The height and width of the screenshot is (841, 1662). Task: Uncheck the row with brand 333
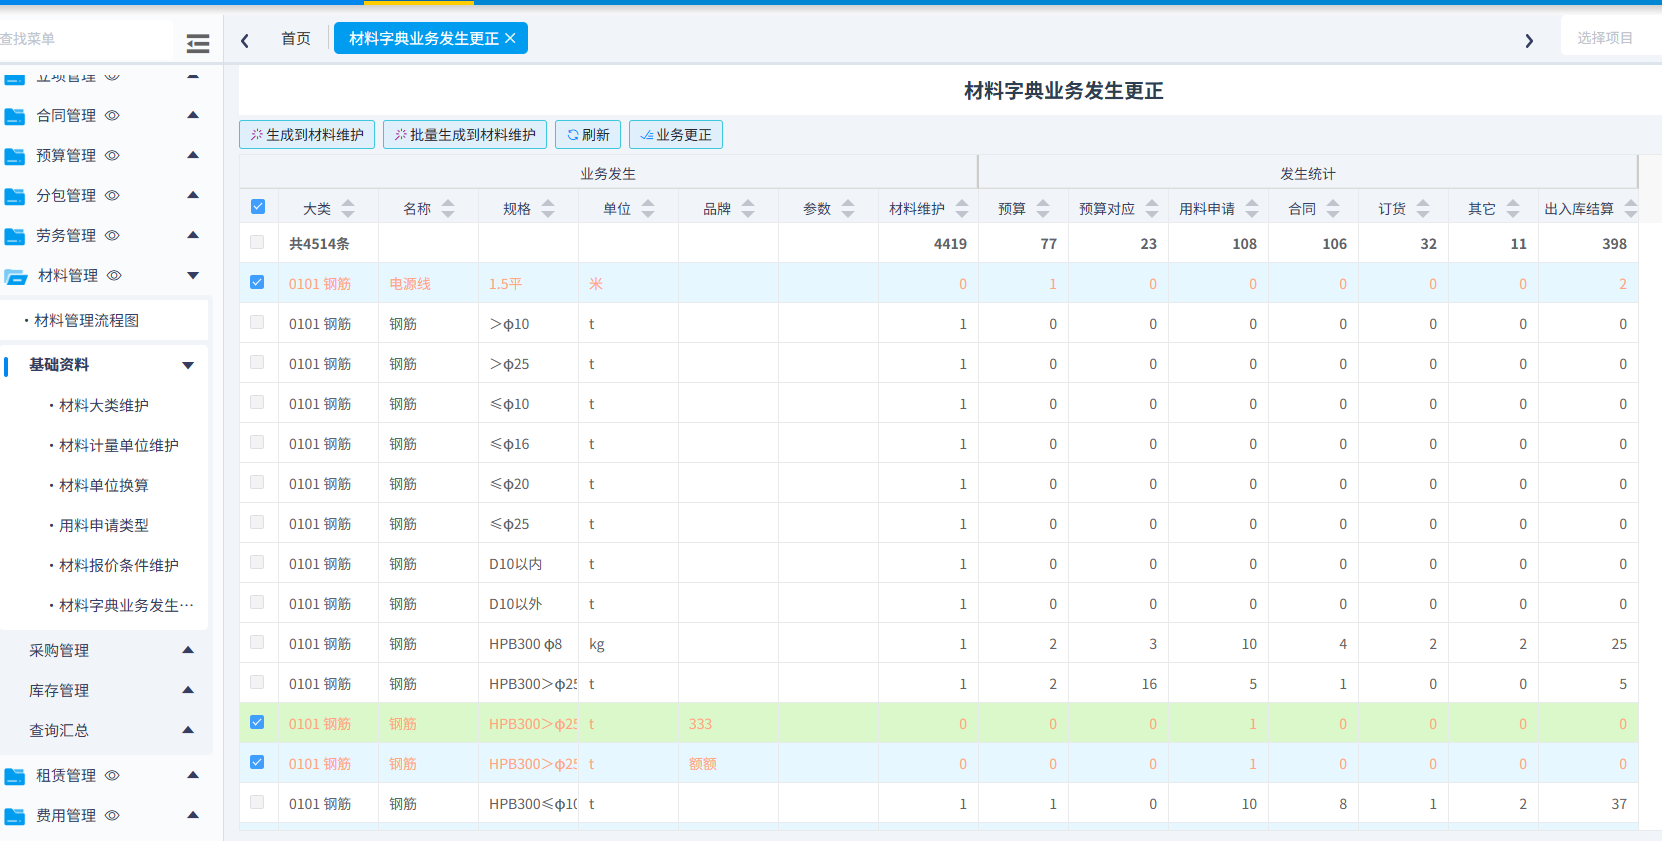point(257,722)
